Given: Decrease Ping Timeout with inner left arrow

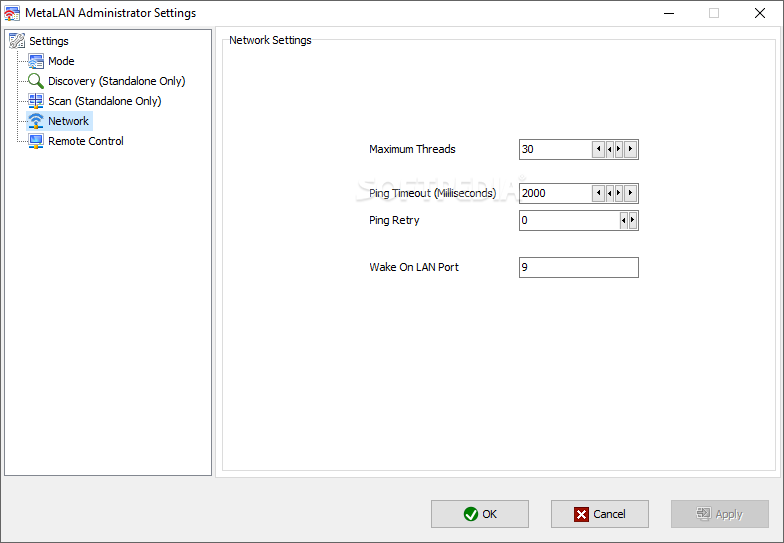Looking at the screenshot, I should click(610, 194).
